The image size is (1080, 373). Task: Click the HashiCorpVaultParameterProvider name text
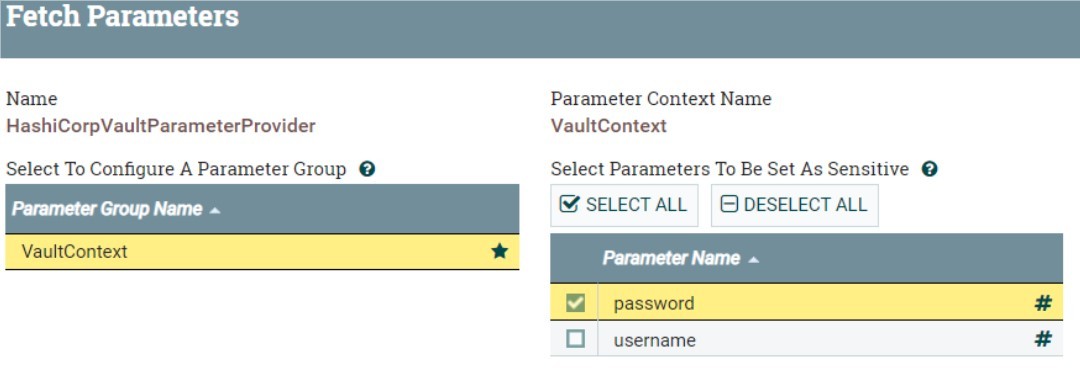click(x=160, y=126)
